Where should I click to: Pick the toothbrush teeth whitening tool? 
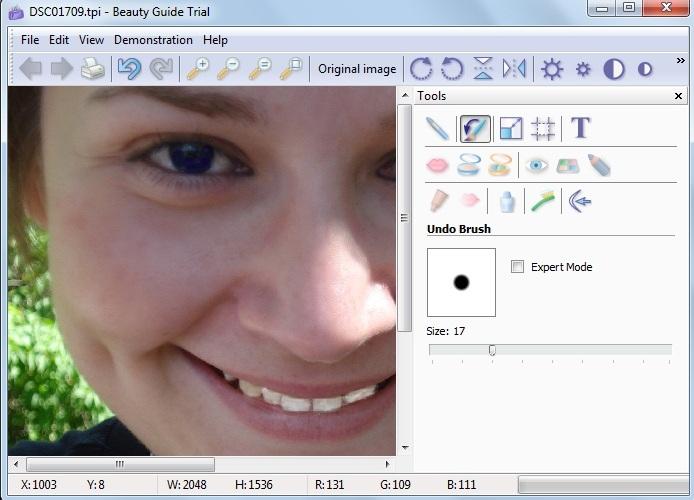tap(543, 202)
